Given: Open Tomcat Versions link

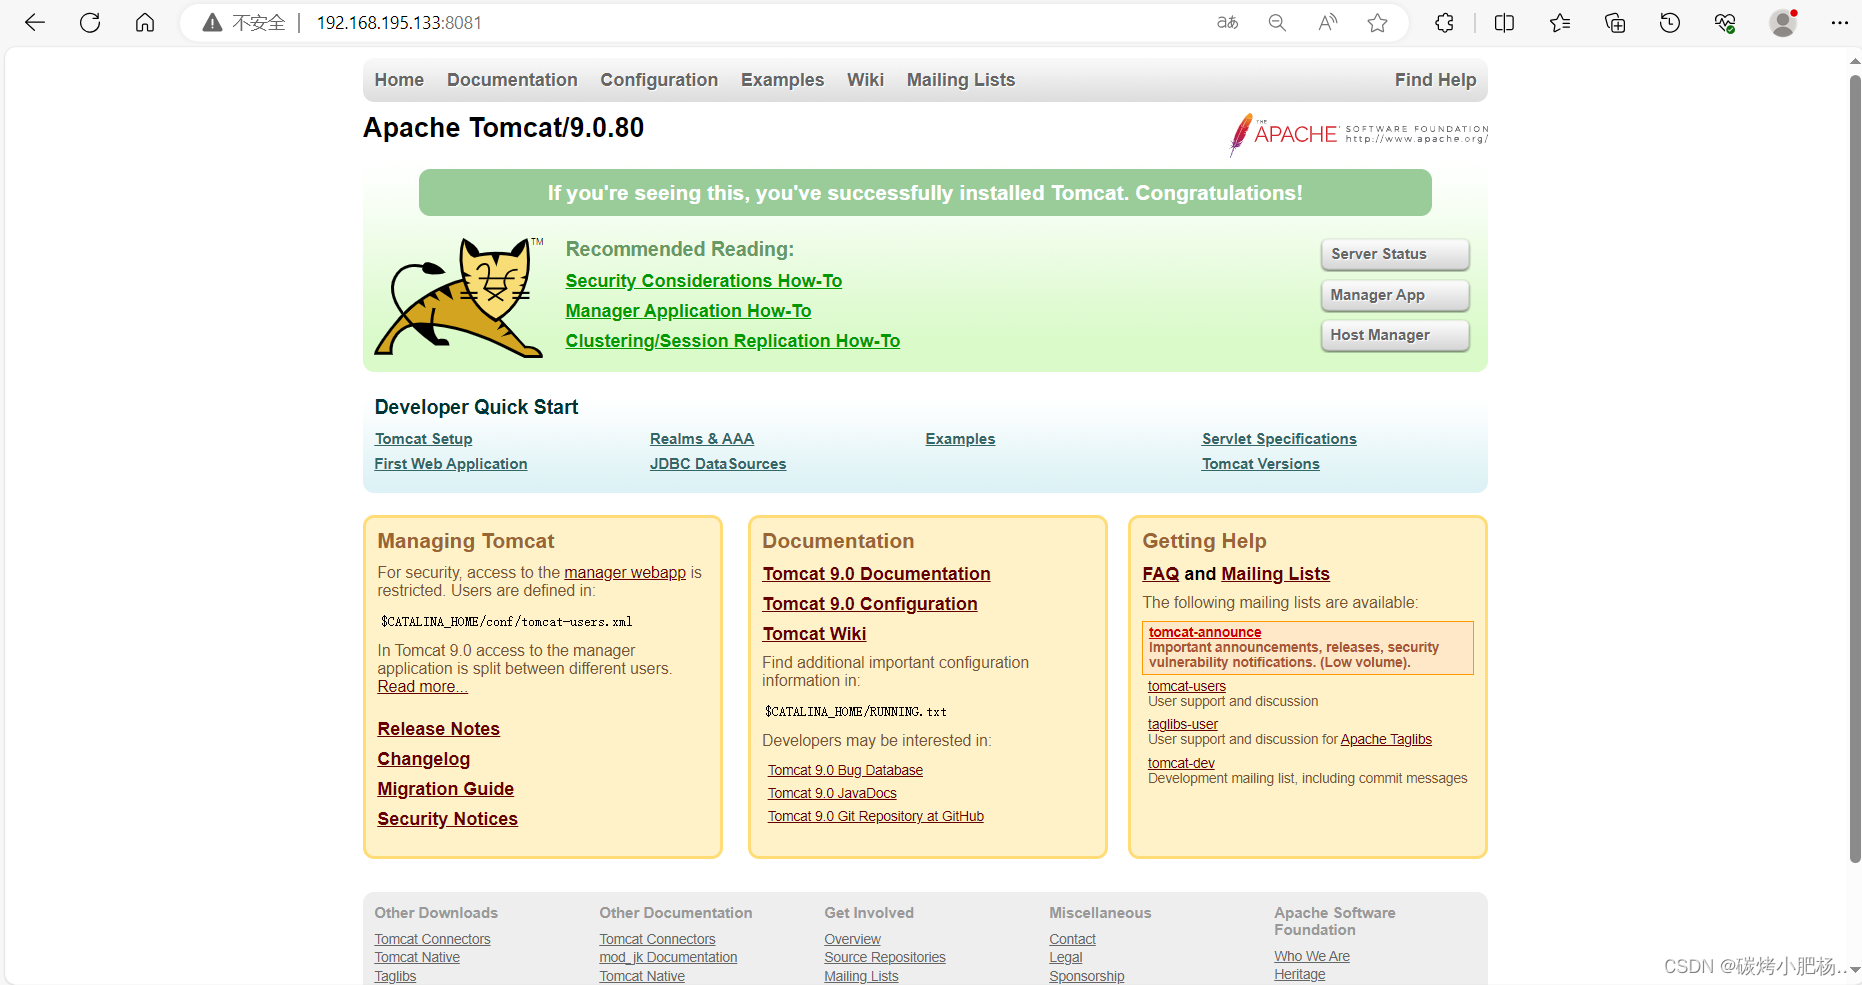Looking at the screenshot, I should (1261, 464).
